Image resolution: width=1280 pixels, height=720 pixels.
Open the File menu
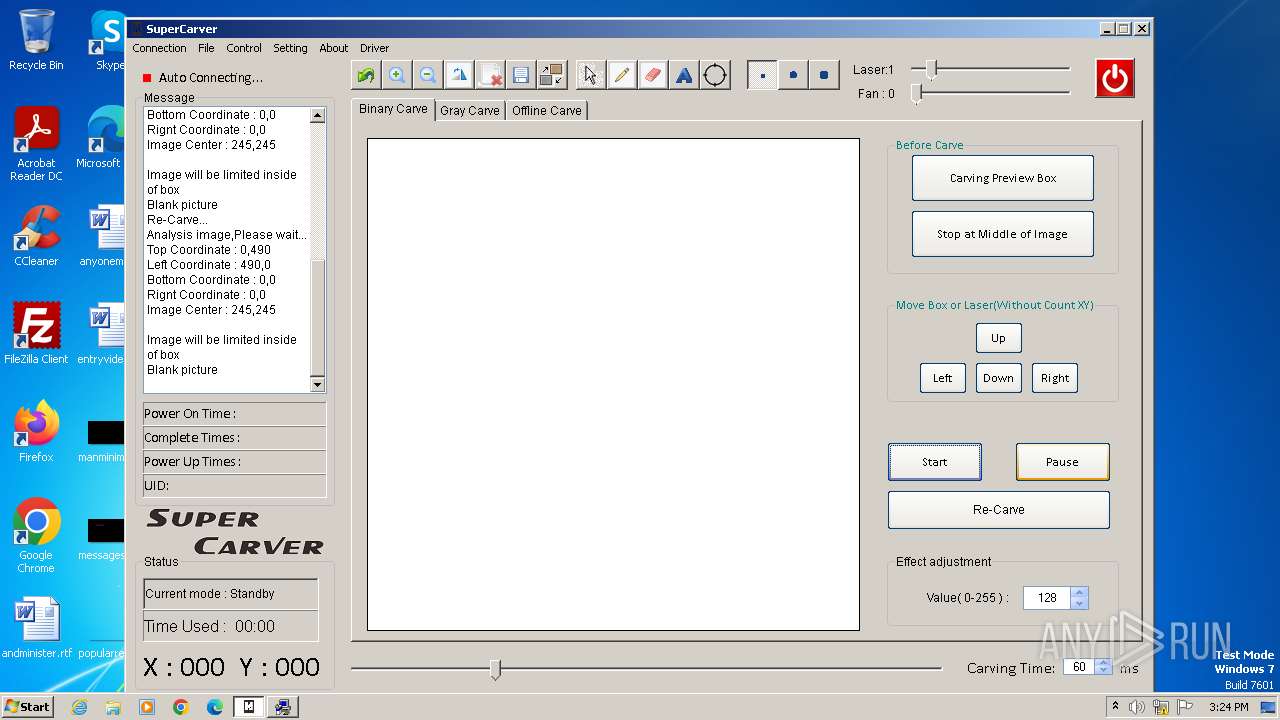pos(206,48)
